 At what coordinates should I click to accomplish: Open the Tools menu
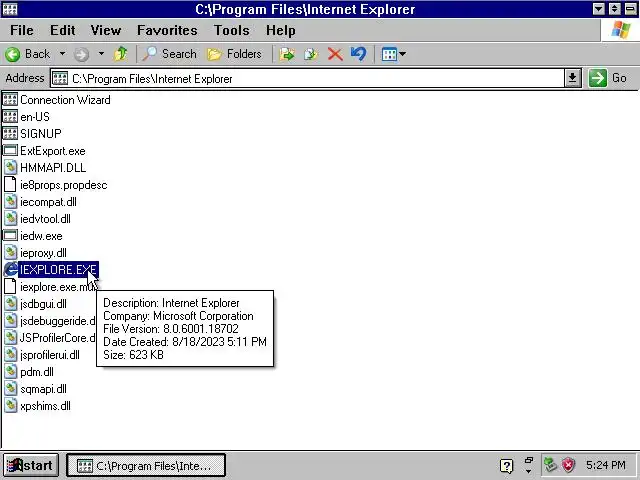pyautogui.click(x=231, y=30)
